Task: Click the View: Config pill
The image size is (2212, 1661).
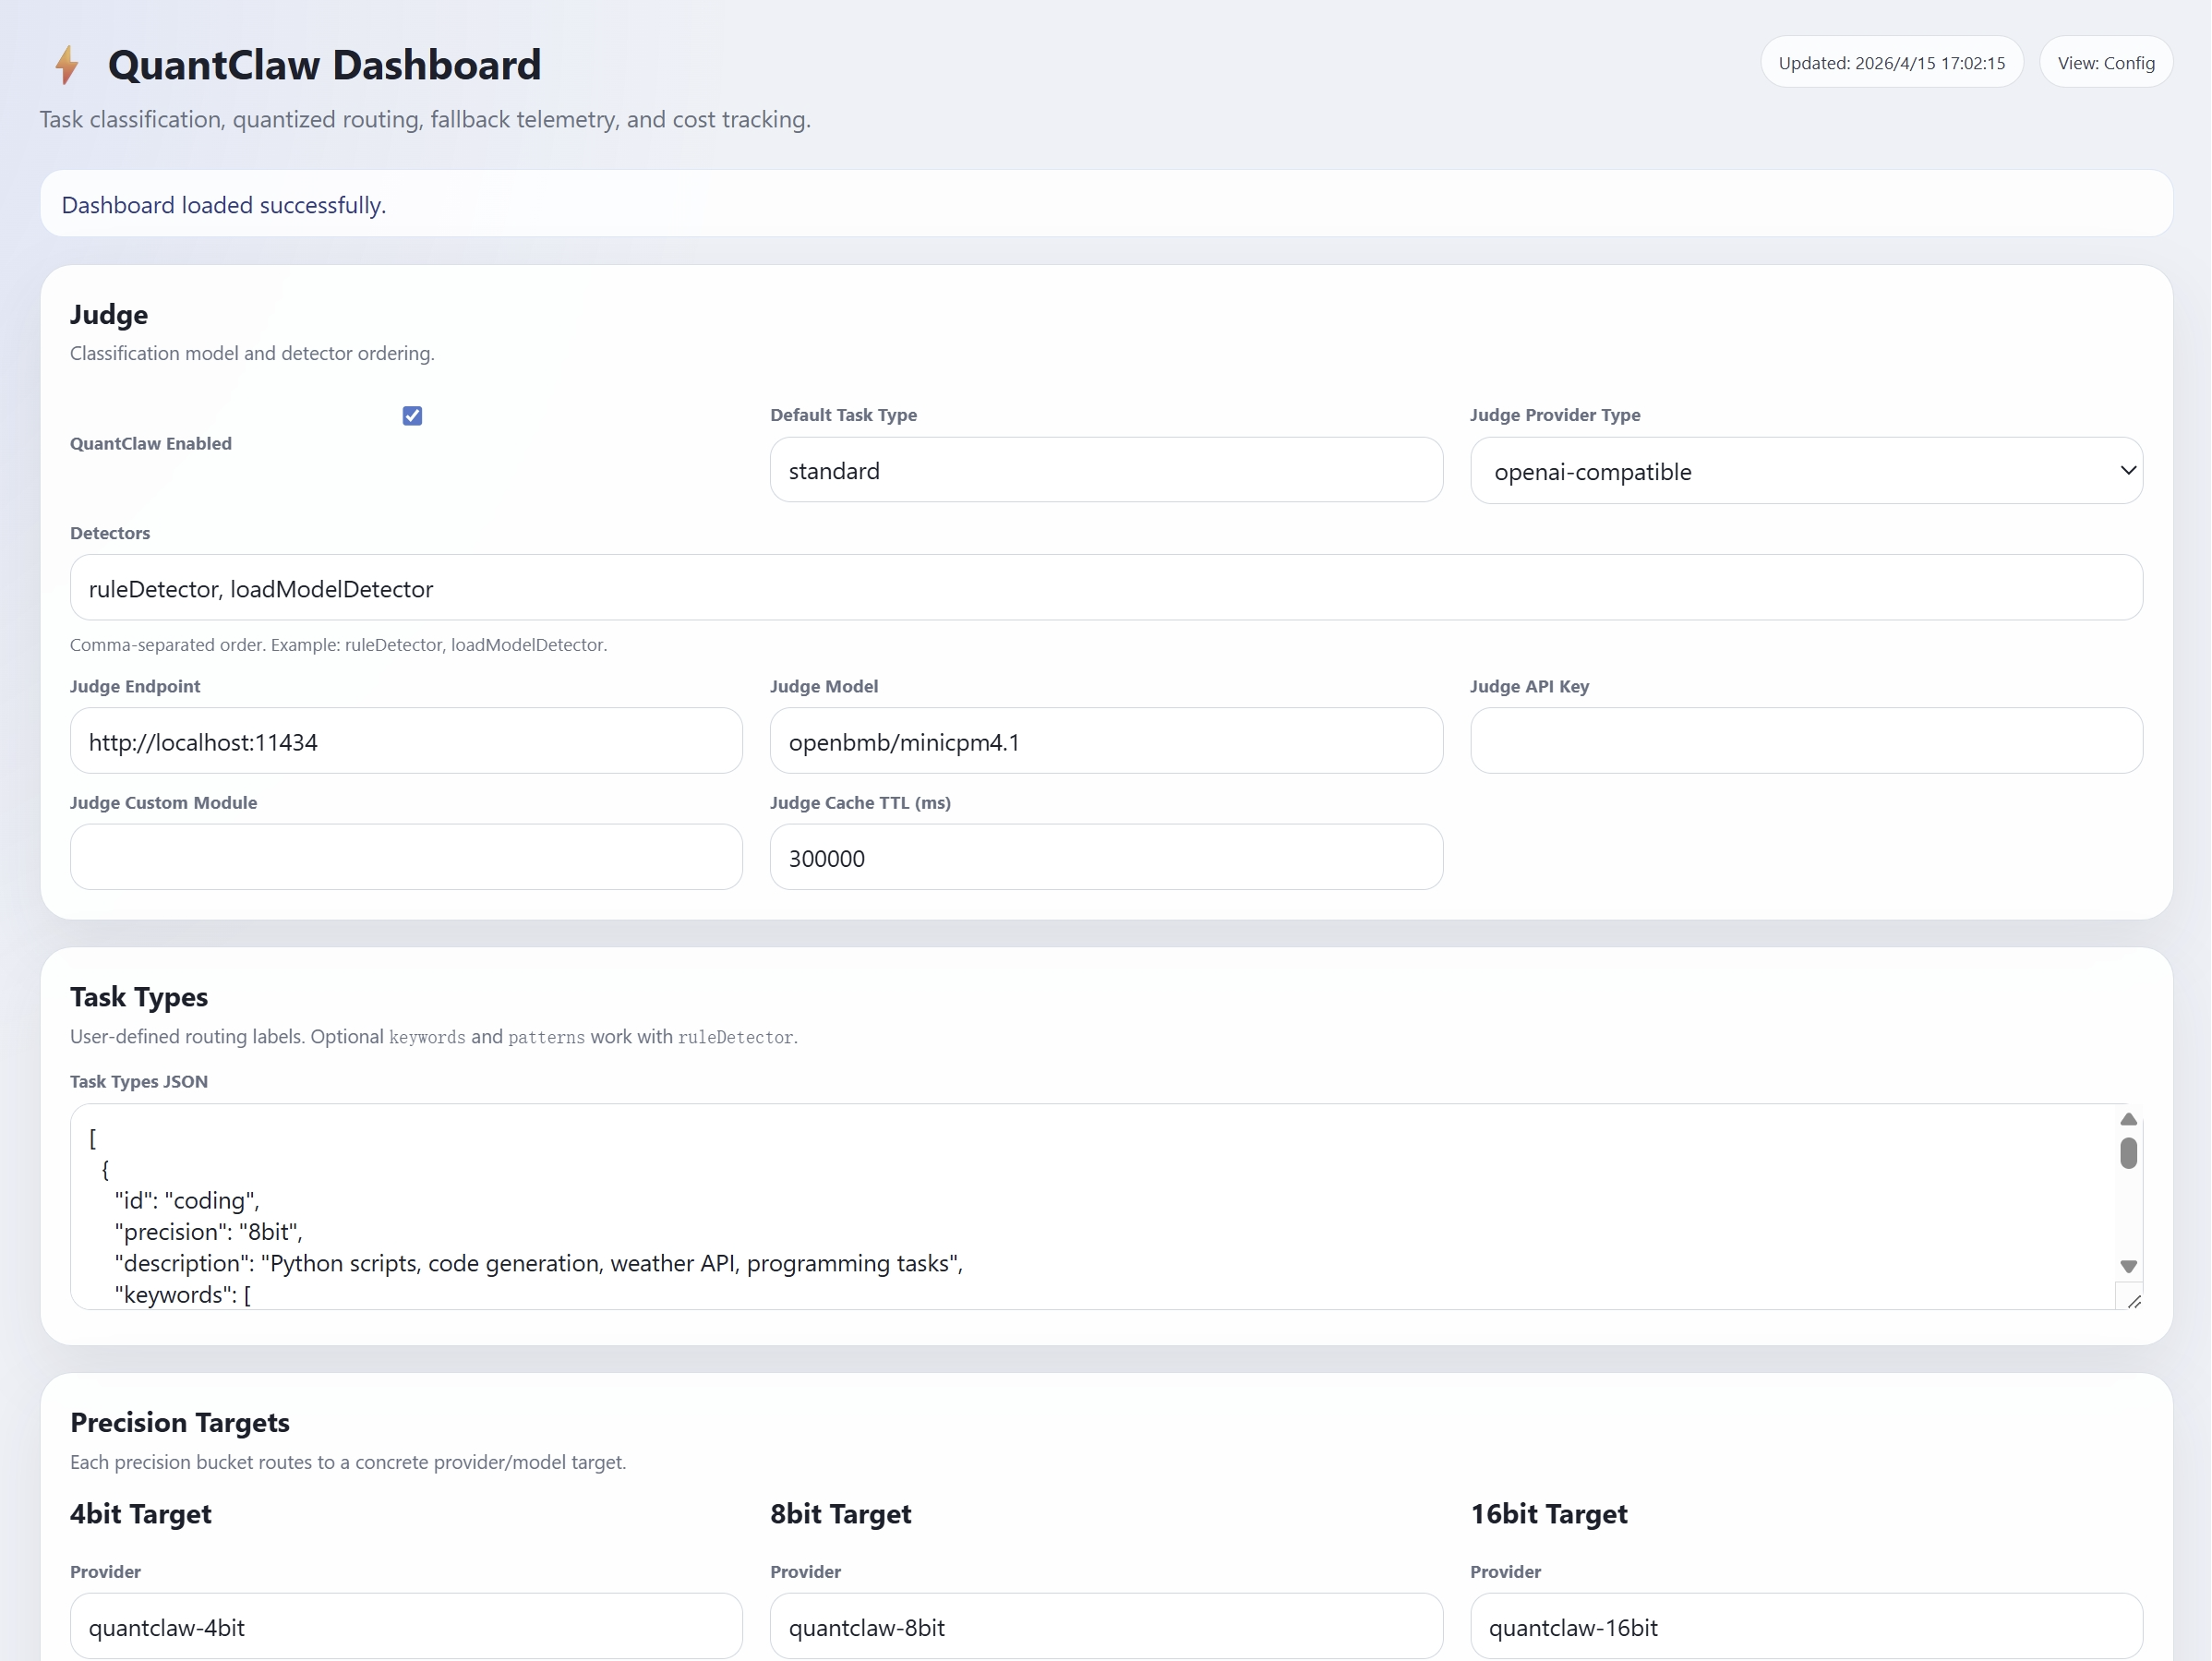Action: (2105, 63)
